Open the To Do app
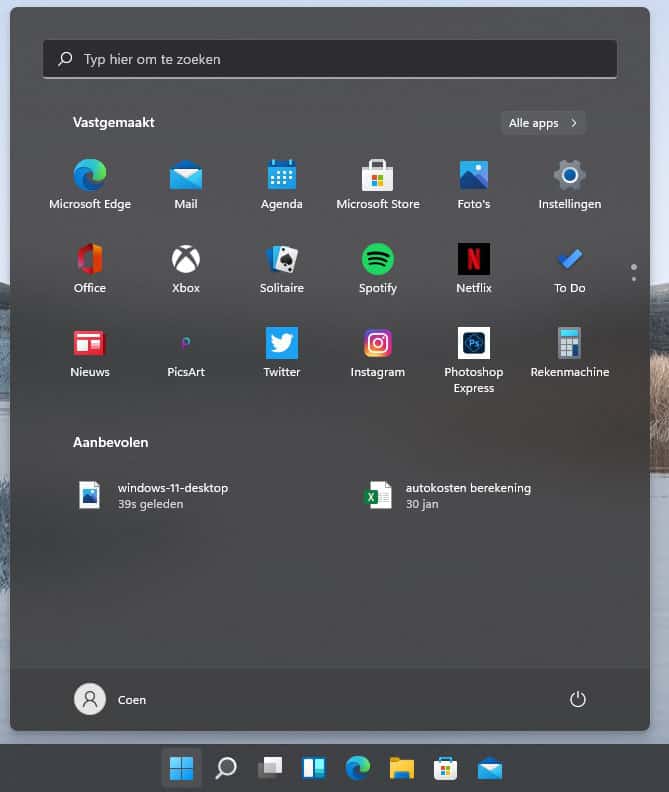Screen dimensions: 669x792 pyautogui.click(x=569, y=268)
